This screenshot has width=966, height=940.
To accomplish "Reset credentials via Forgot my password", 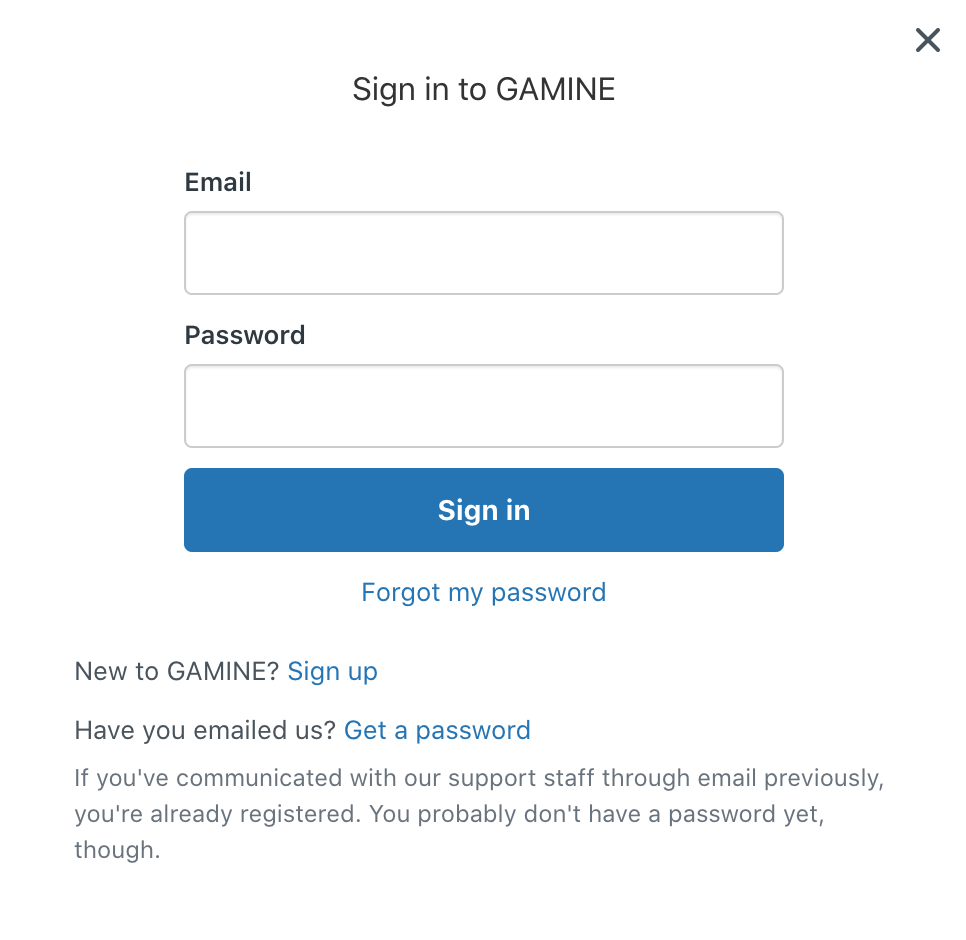I will point(483,592).
